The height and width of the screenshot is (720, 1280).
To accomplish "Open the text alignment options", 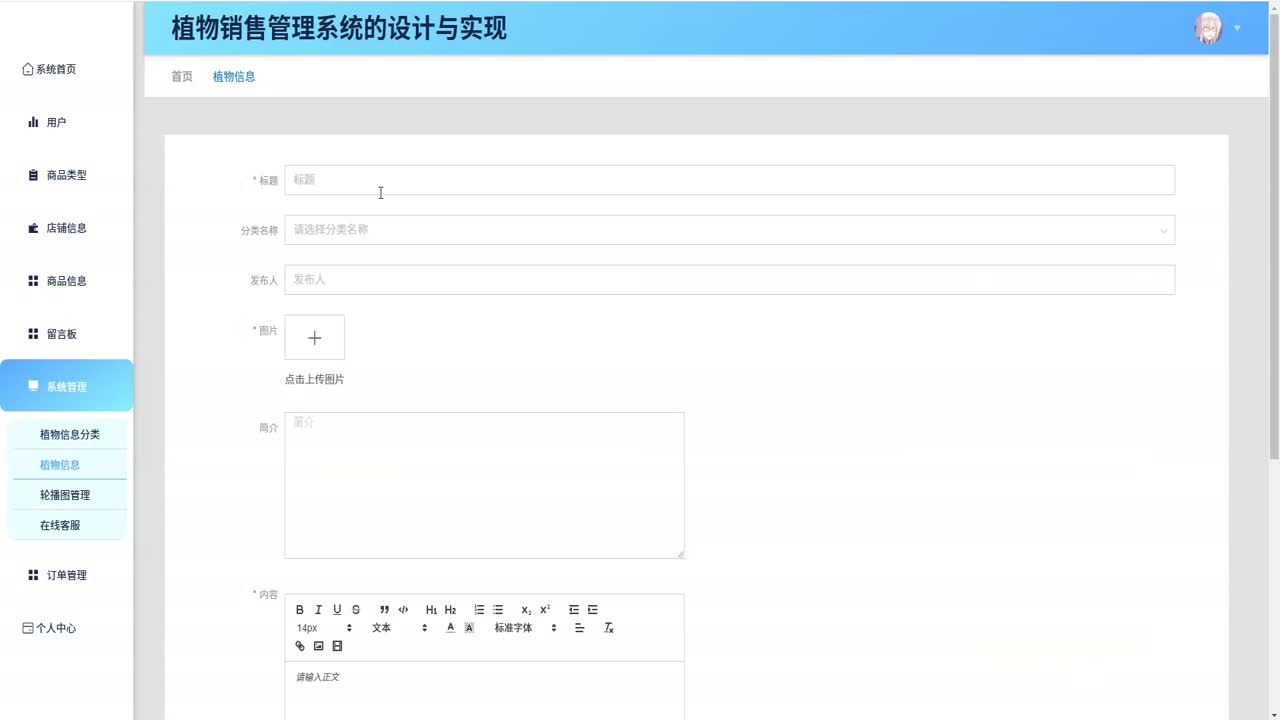I will pyautogui.click(x=579, y=628).
